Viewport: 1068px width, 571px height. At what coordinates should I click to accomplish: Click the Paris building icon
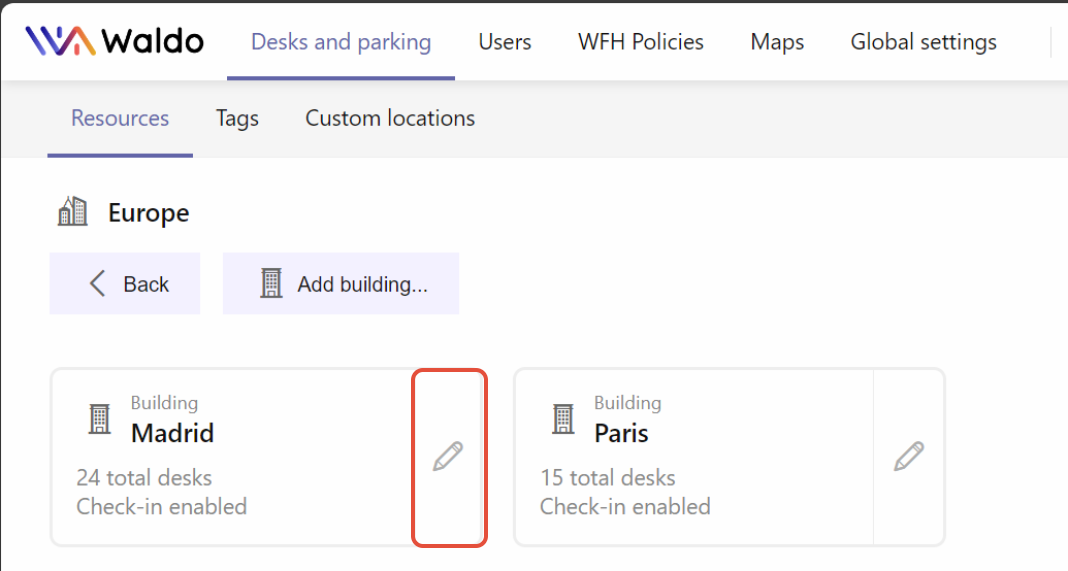point(563,418)
